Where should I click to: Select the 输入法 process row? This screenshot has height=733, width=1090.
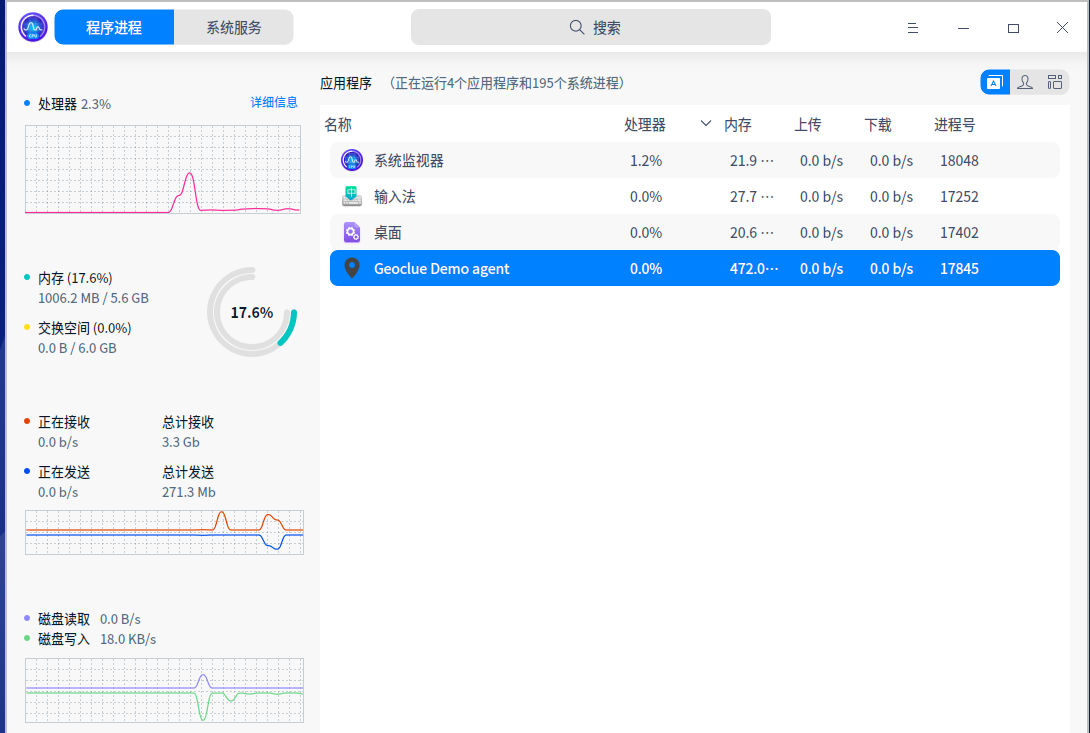click(x=600, y=196)
